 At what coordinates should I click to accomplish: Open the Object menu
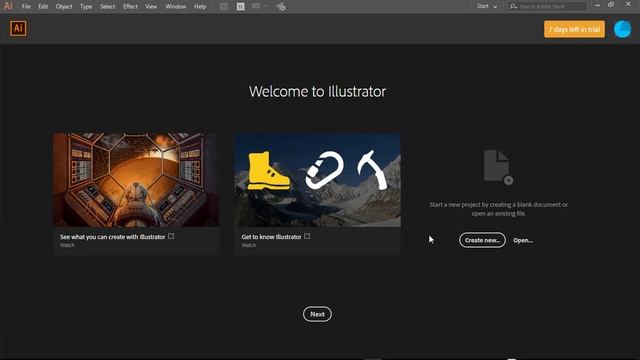point(64,7)
